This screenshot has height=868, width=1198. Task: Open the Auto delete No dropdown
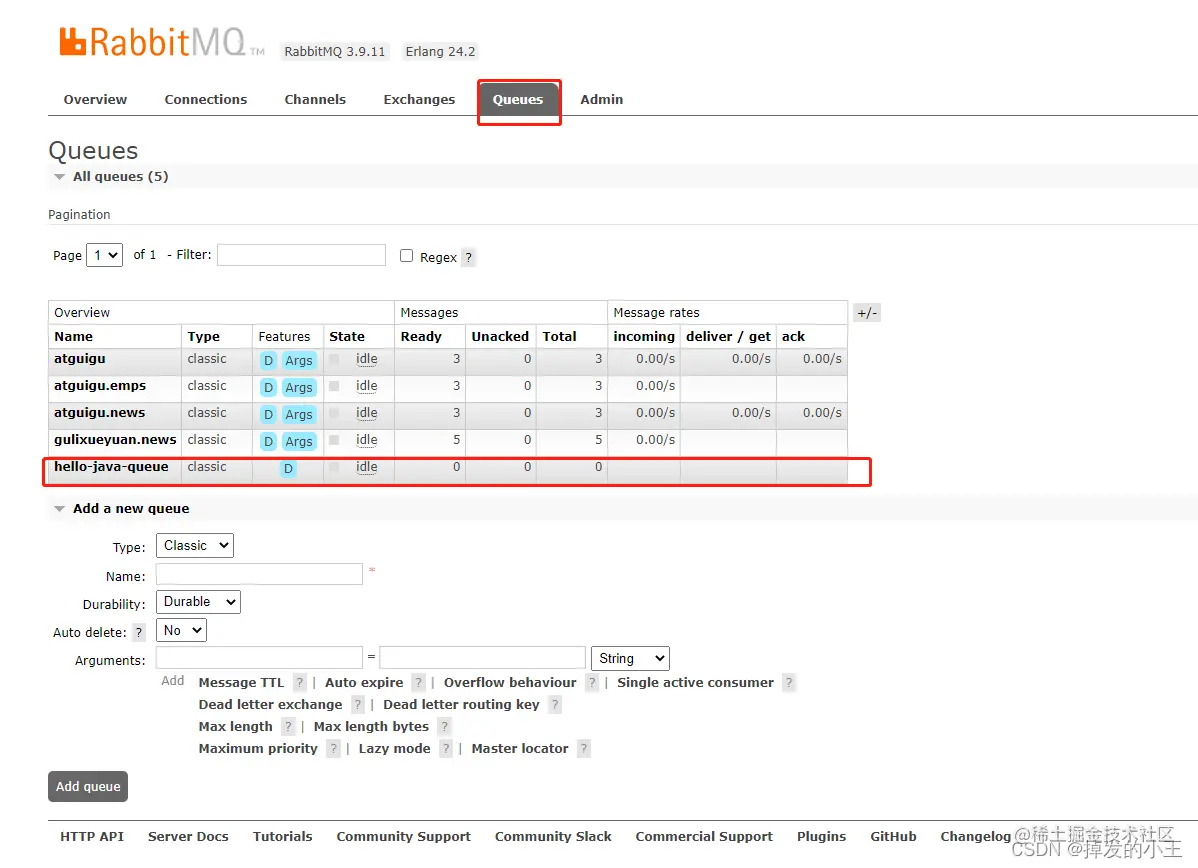point(181,630)
